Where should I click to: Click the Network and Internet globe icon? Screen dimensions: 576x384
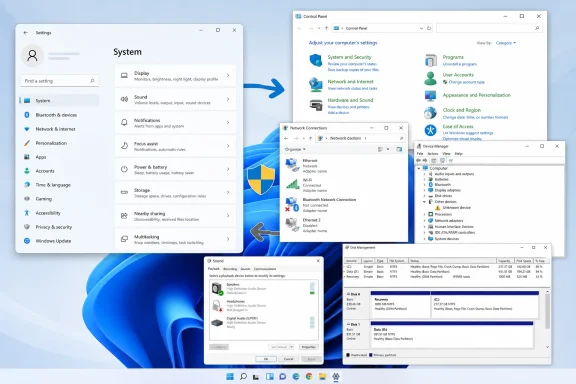pos(316,85)
